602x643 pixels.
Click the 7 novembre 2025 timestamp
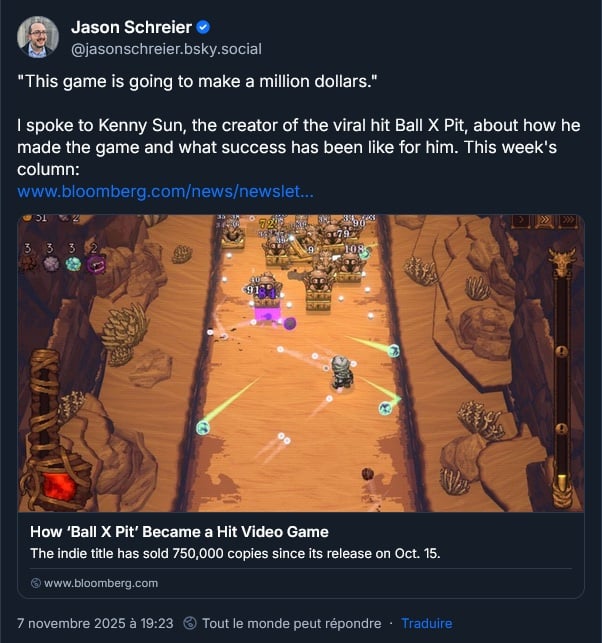coord(95,623)
